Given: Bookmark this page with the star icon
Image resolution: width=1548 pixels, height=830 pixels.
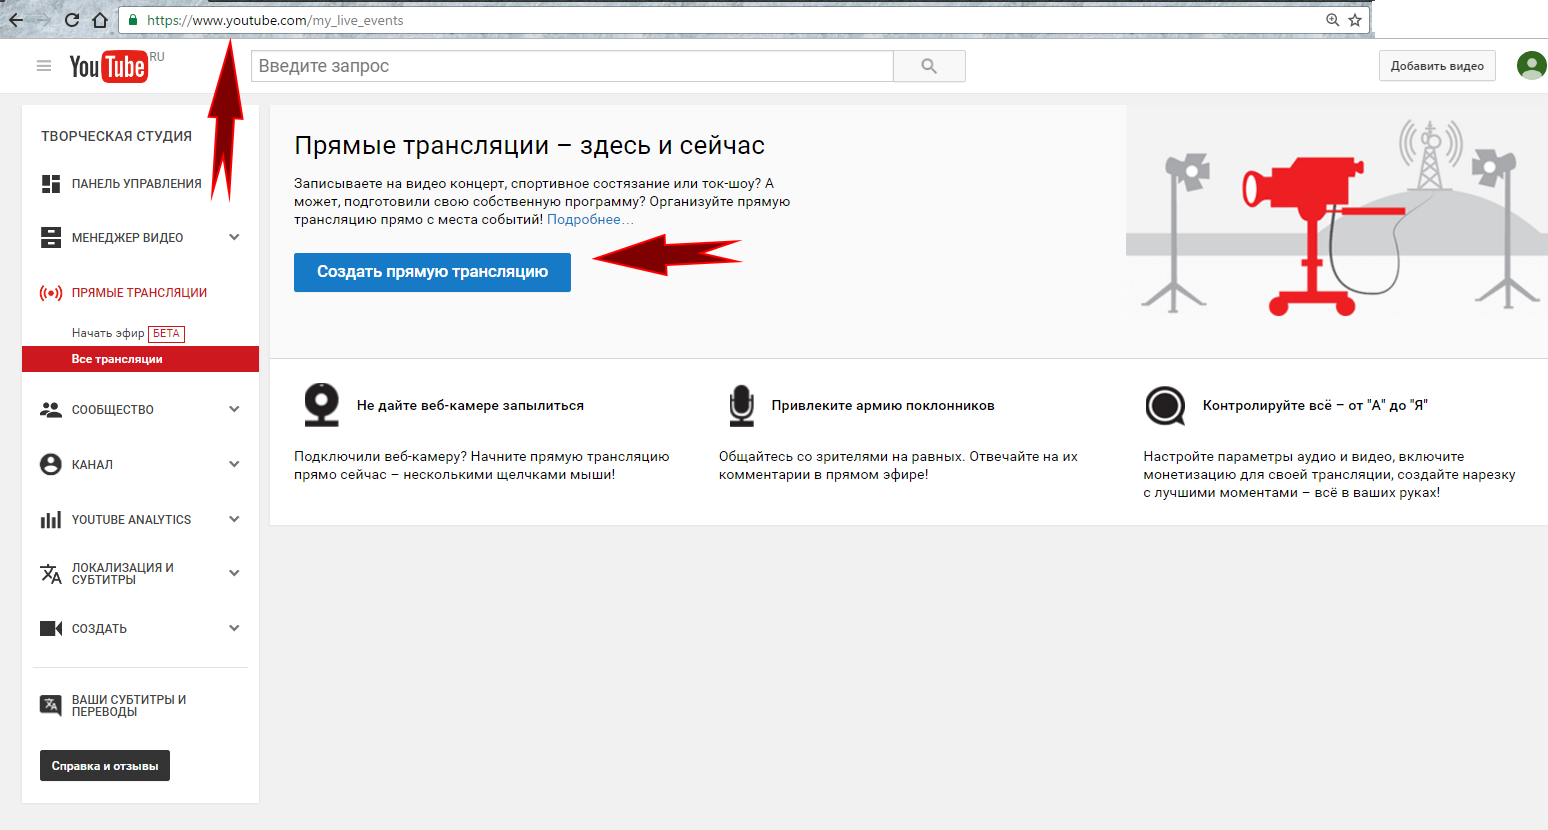Looking at the screenshot, I should [x=1355, y=20].
